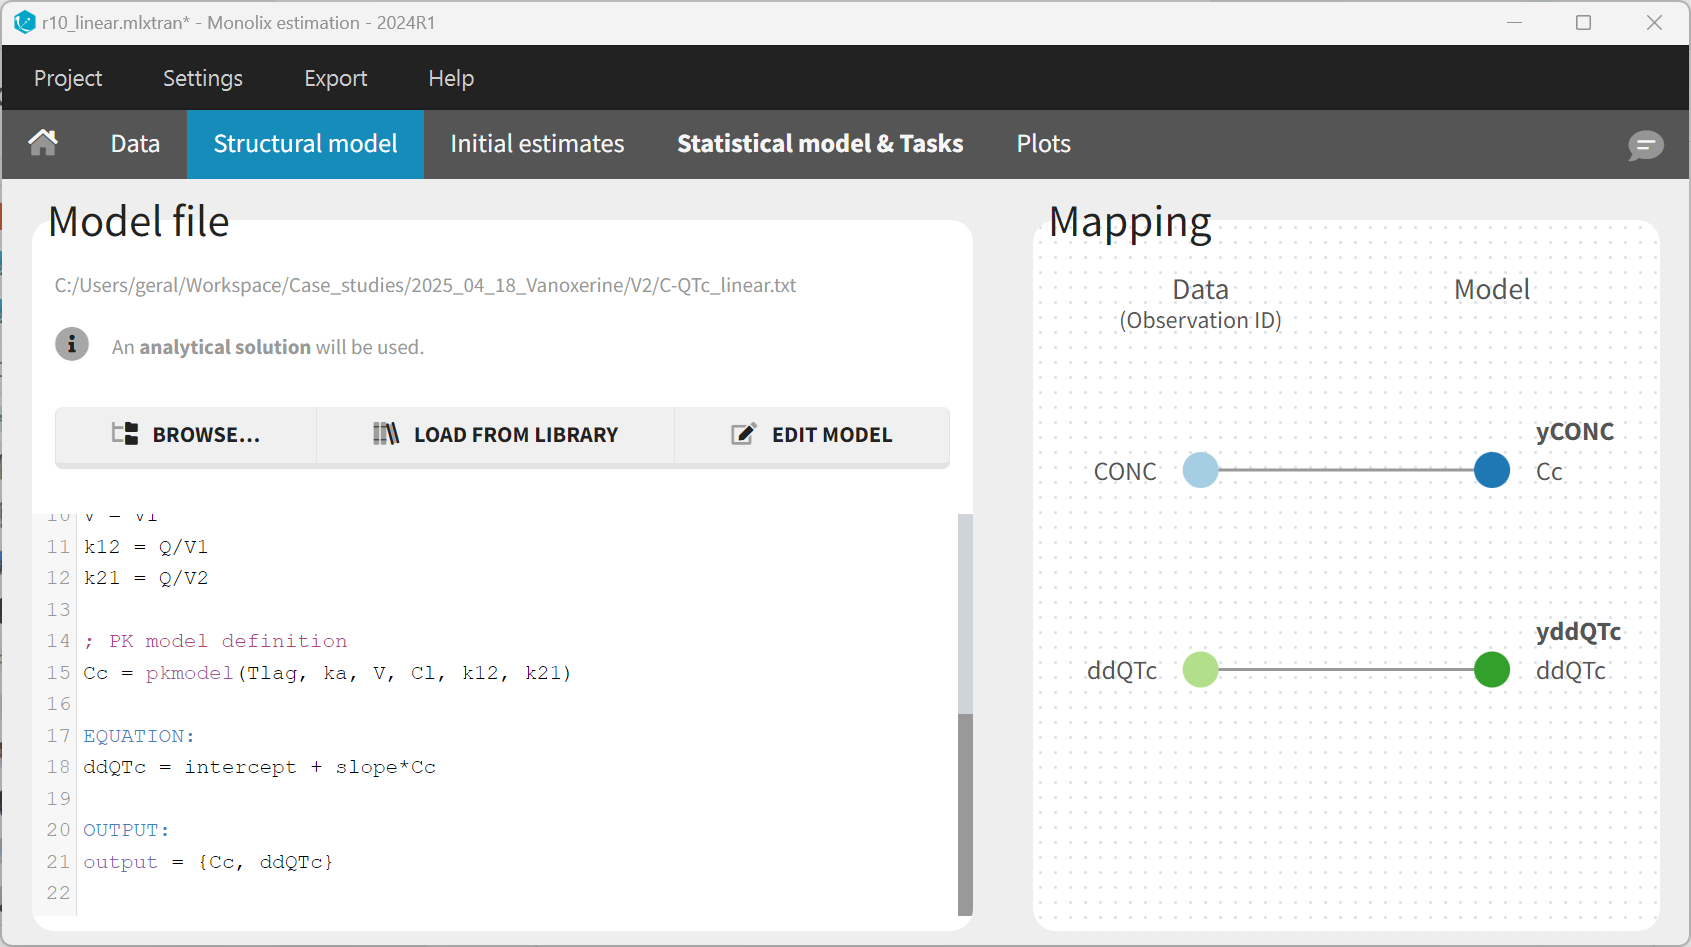Open the Export menu
This screenshot has width=1691, height=947.
(335, 78)
